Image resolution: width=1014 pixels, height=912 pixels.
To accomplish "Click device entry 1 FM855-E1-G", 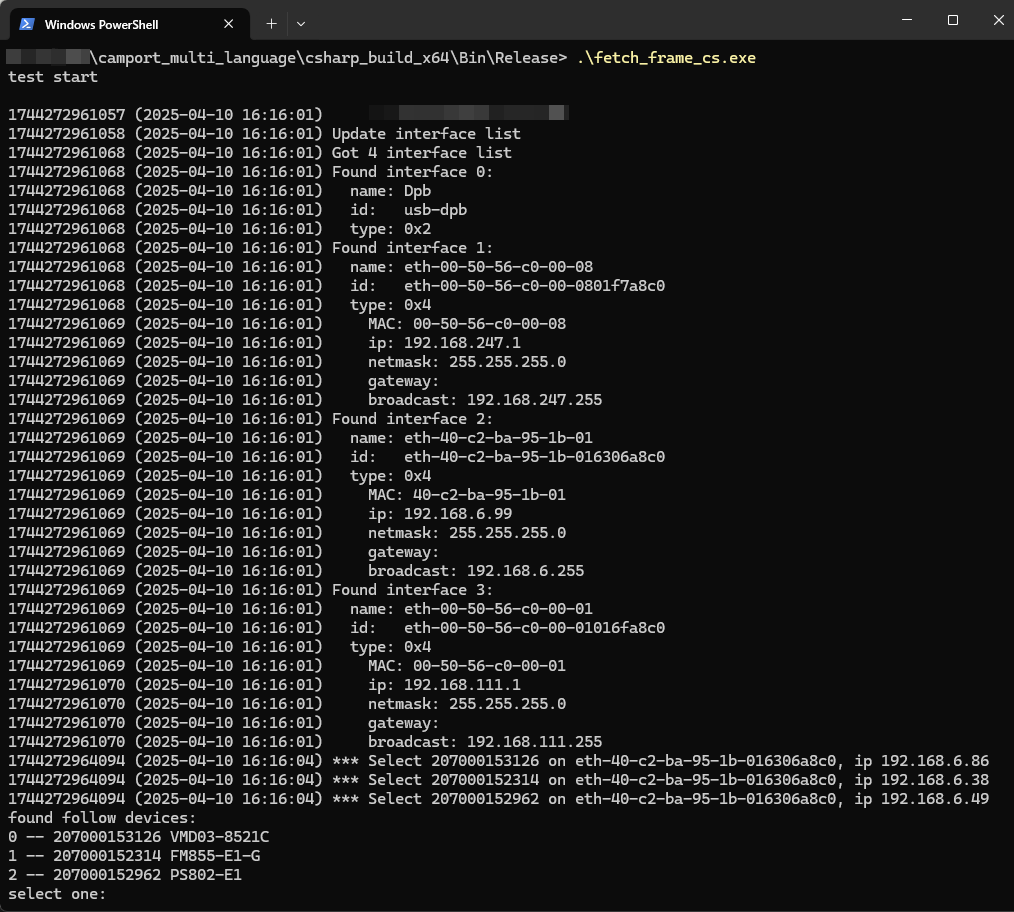I will pyautogui.click(x=134, y=856).
